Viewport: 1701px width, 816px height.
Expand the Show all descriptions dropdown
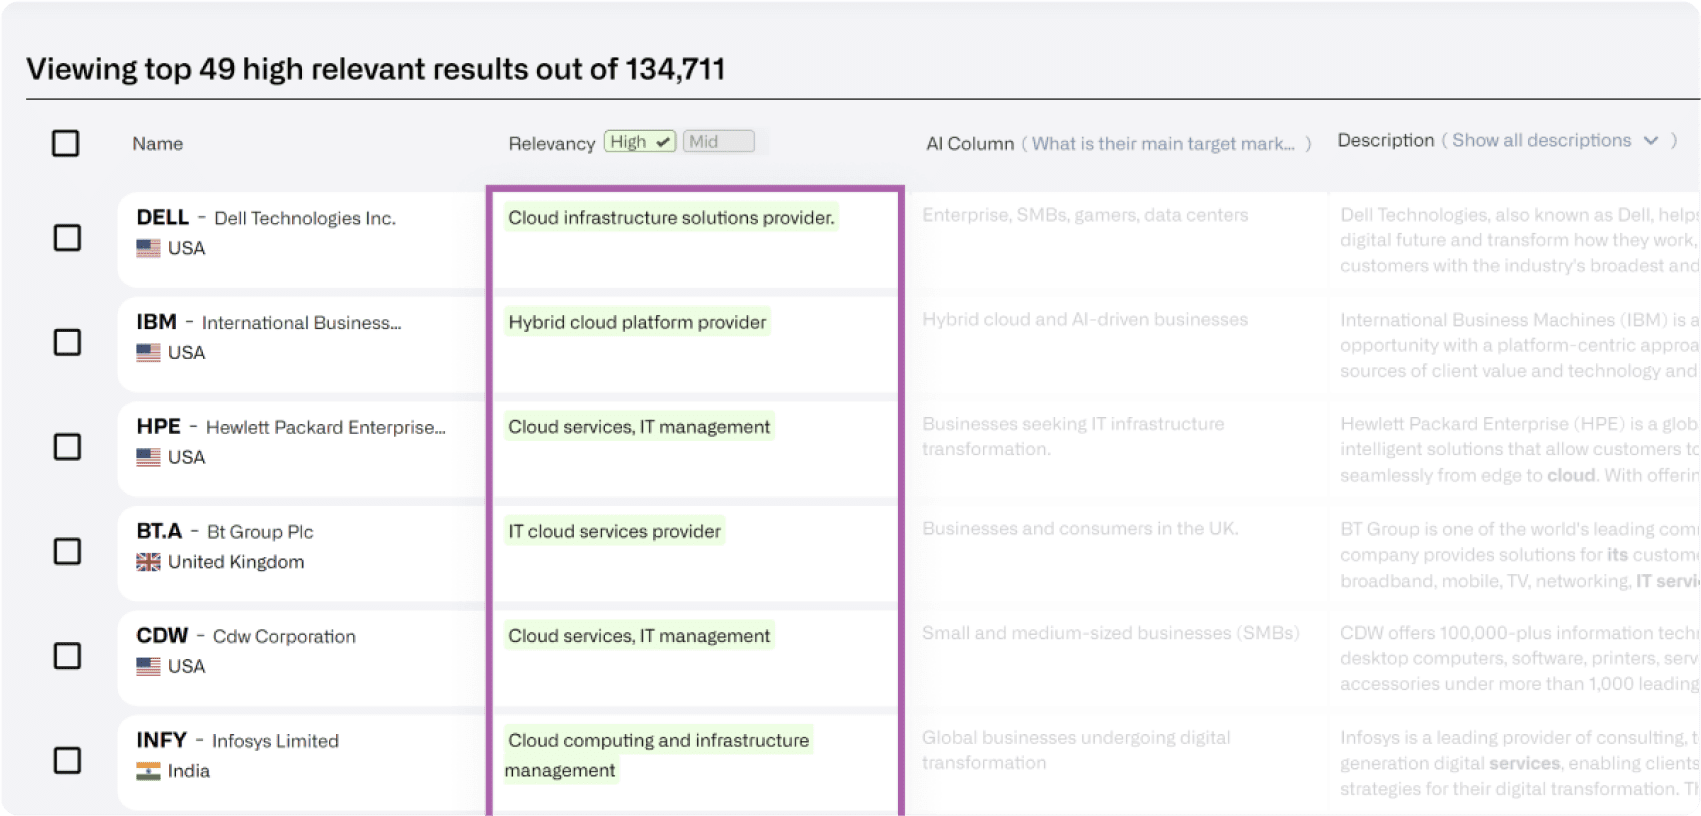1541,141
